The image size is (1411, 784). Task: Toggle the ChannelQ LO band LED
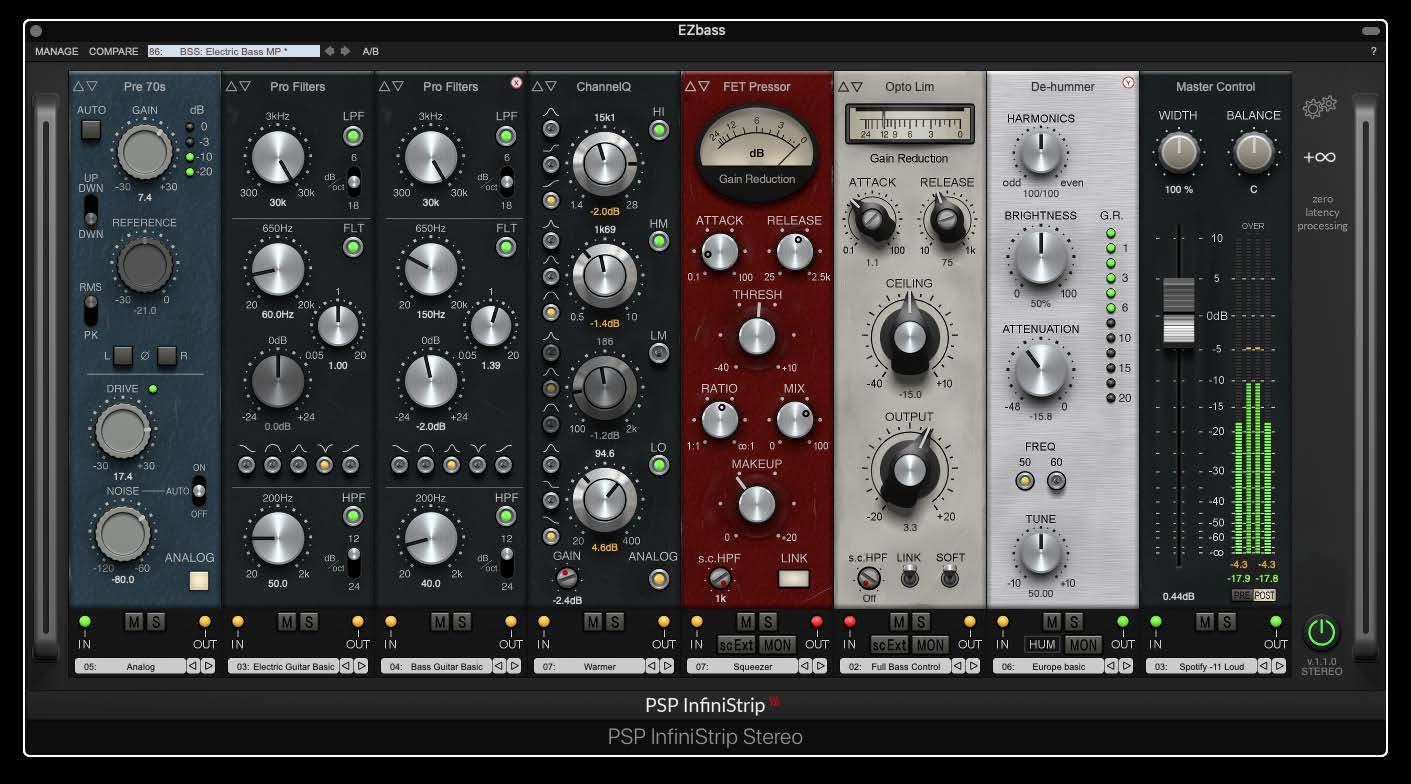click(659, 466)
